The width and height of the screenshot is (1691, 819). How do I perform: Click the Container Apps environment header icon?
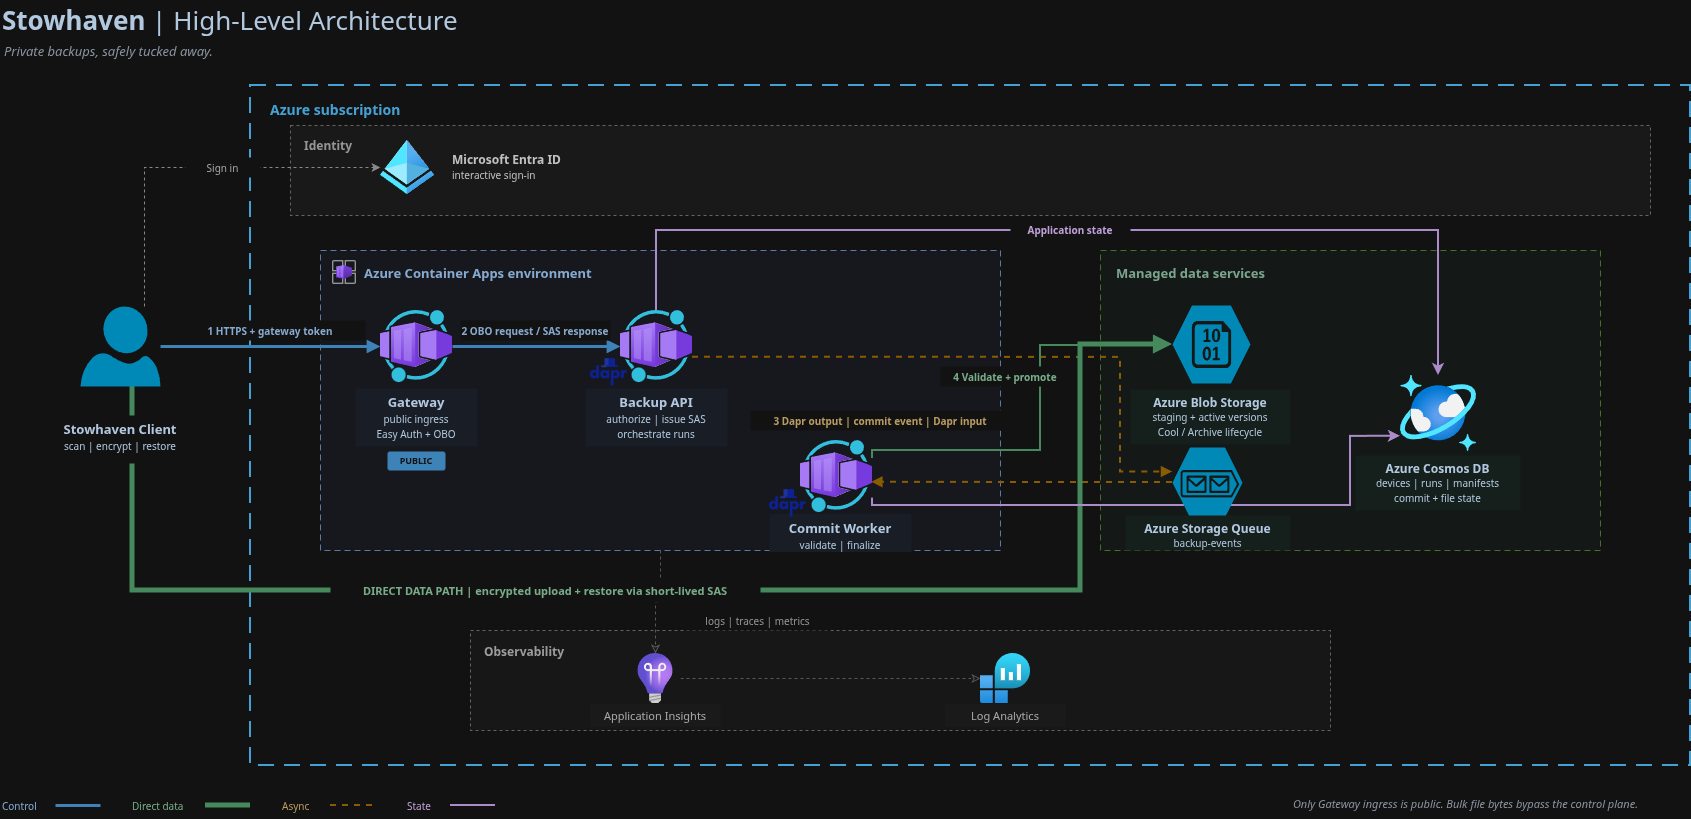[344, 272]
